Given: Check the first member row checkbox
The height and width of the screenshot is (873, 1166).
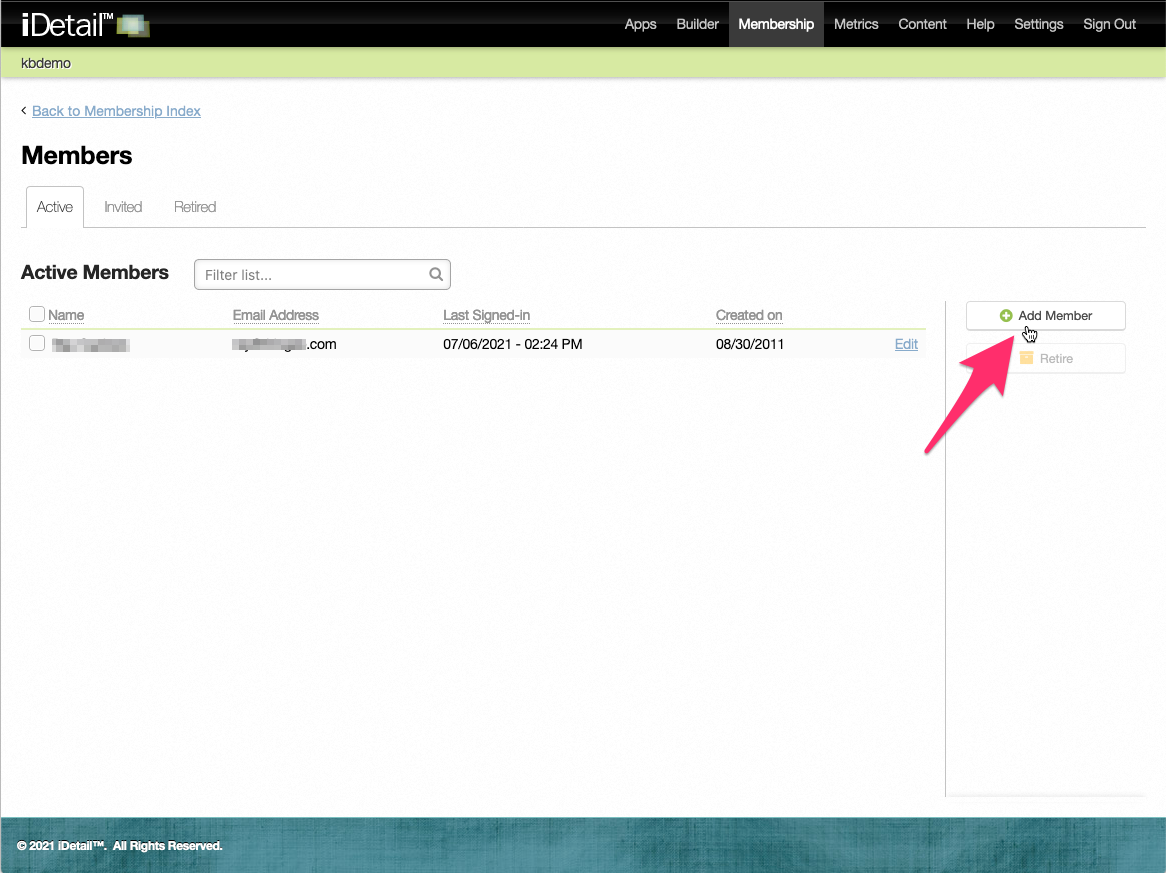Looking at the screenshot, I should pos(37,344).
